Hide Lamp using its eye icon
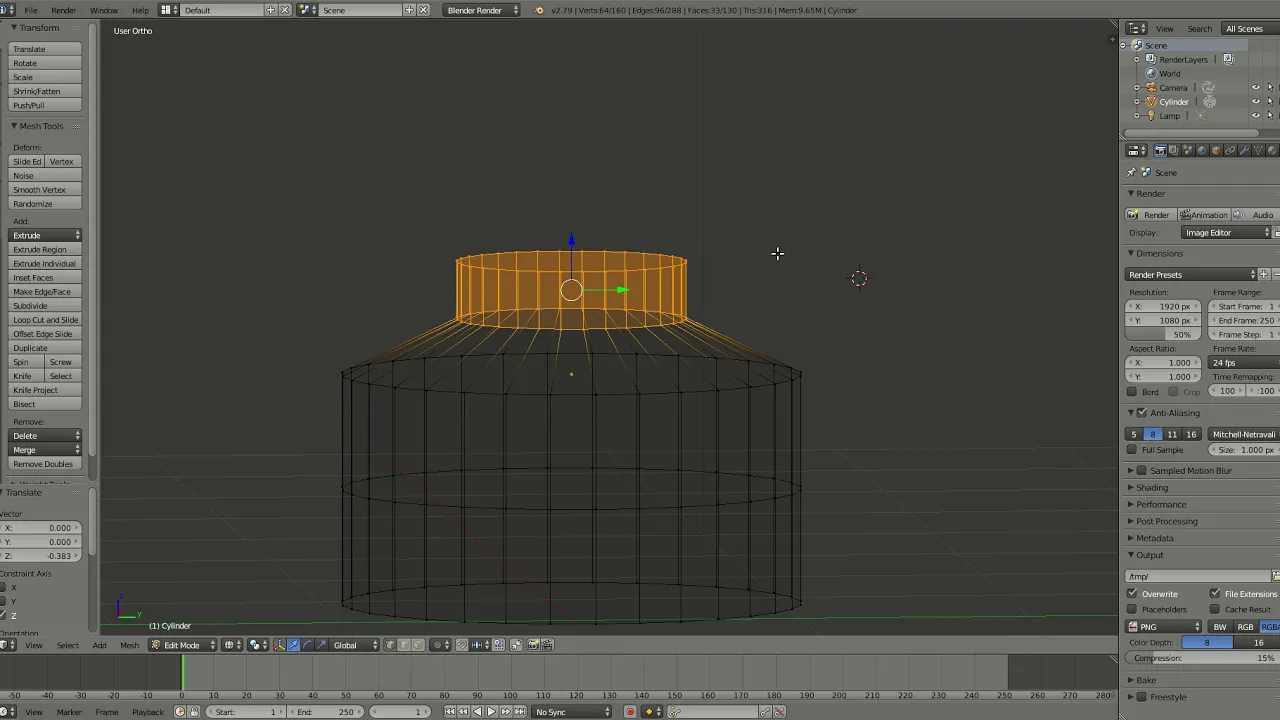This screenshot has height=720, width=1280. (1256, 116)
